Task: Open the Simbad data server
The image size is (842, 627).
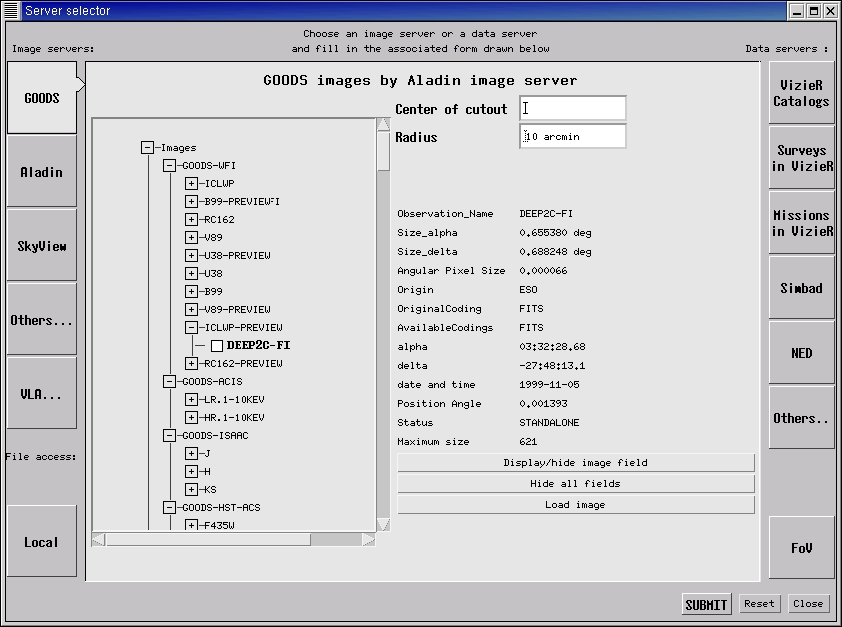Action: click(801, 288)
